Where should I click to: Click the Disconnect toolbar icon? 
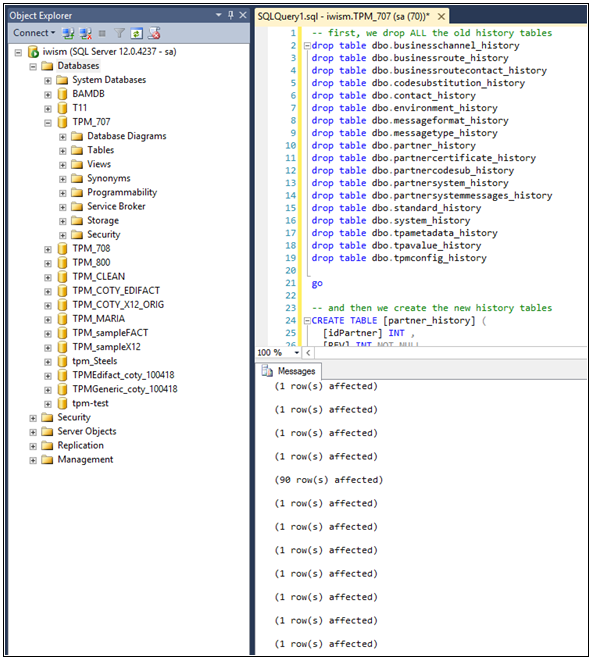pos(85,33)
